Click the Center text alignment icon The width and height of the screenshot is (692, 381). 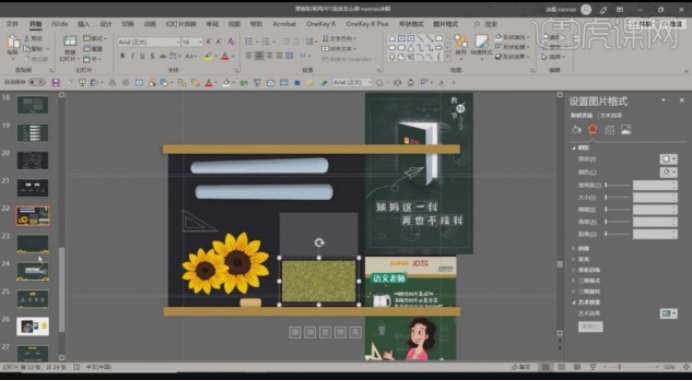[x=259, y=56]
